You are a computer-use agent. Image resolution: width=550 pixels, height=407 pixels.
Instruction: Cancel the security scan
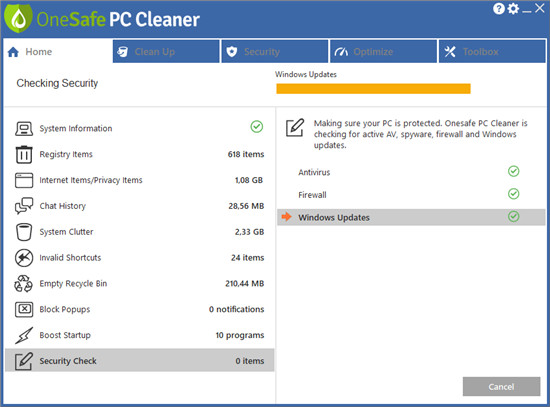tap(501, 387)
